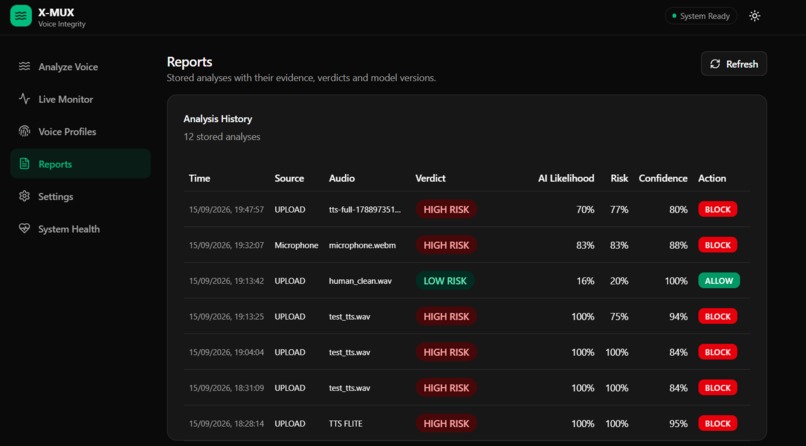Click the System Health heart icon
Image resolution: width=806 pixels, height=446 pixels.
click(24, 229)
